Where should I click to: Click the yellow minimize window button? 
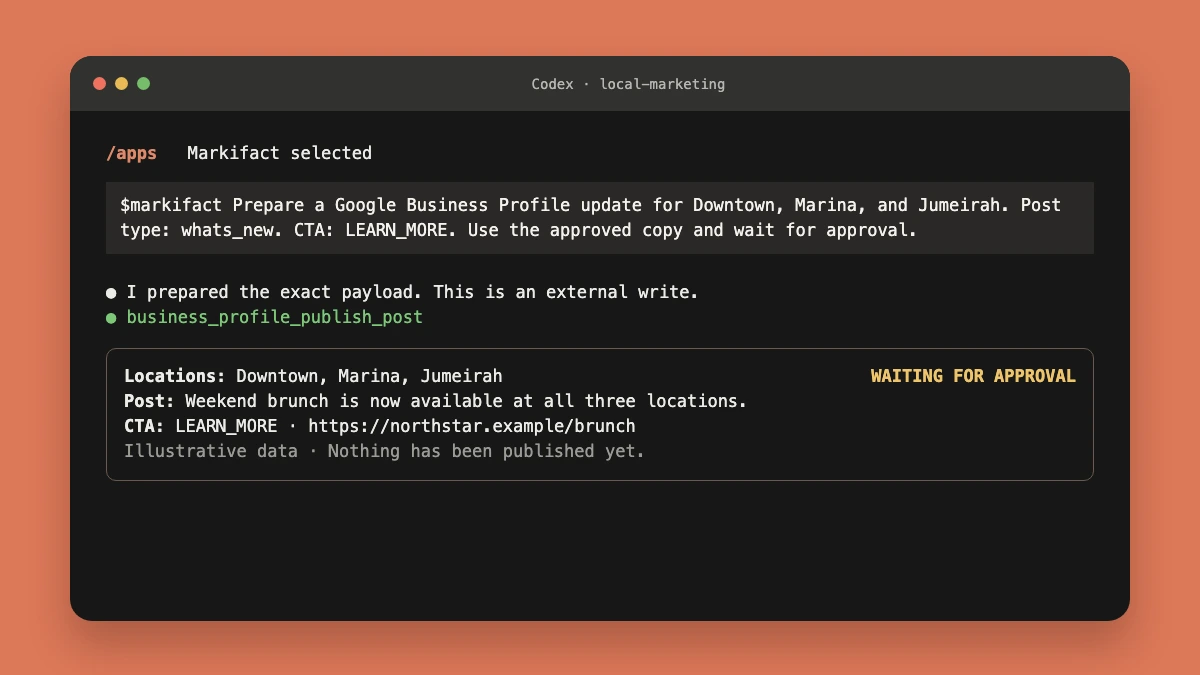click(x=121, y=84)
